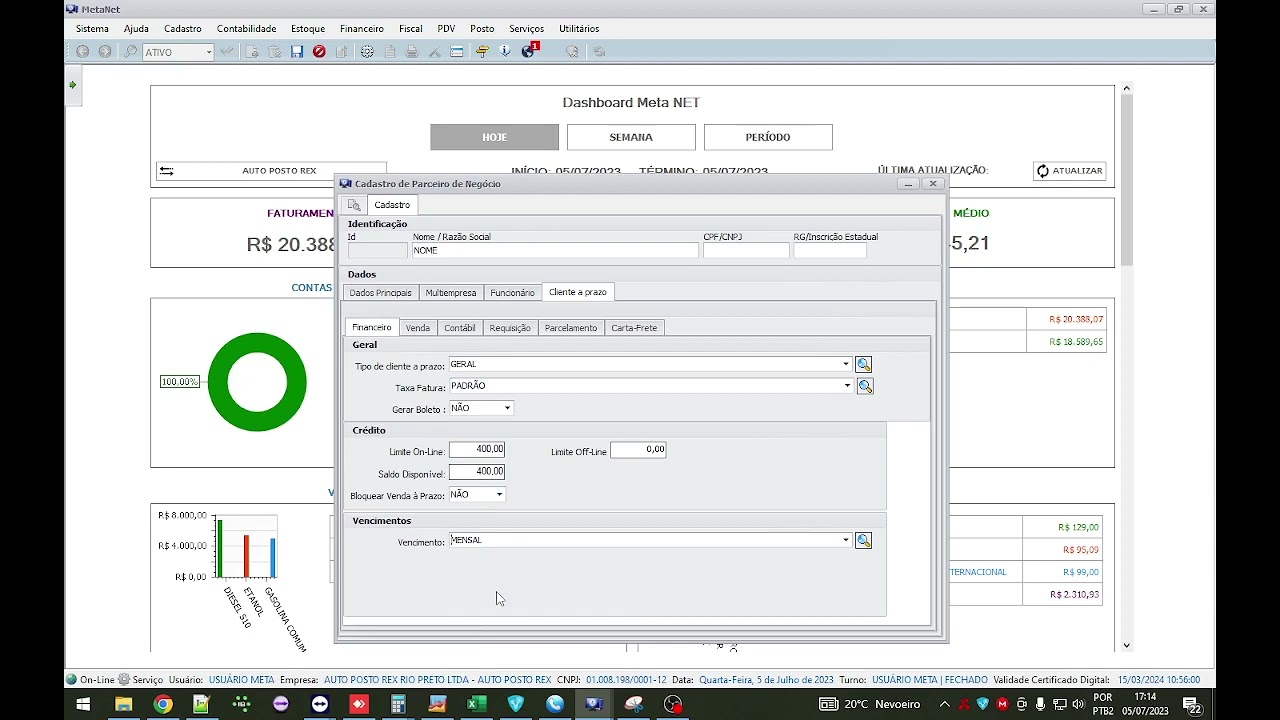1280x720 pixels.
Task: Switch to the Parcelamento sub-tab
Action: [571, 328]
